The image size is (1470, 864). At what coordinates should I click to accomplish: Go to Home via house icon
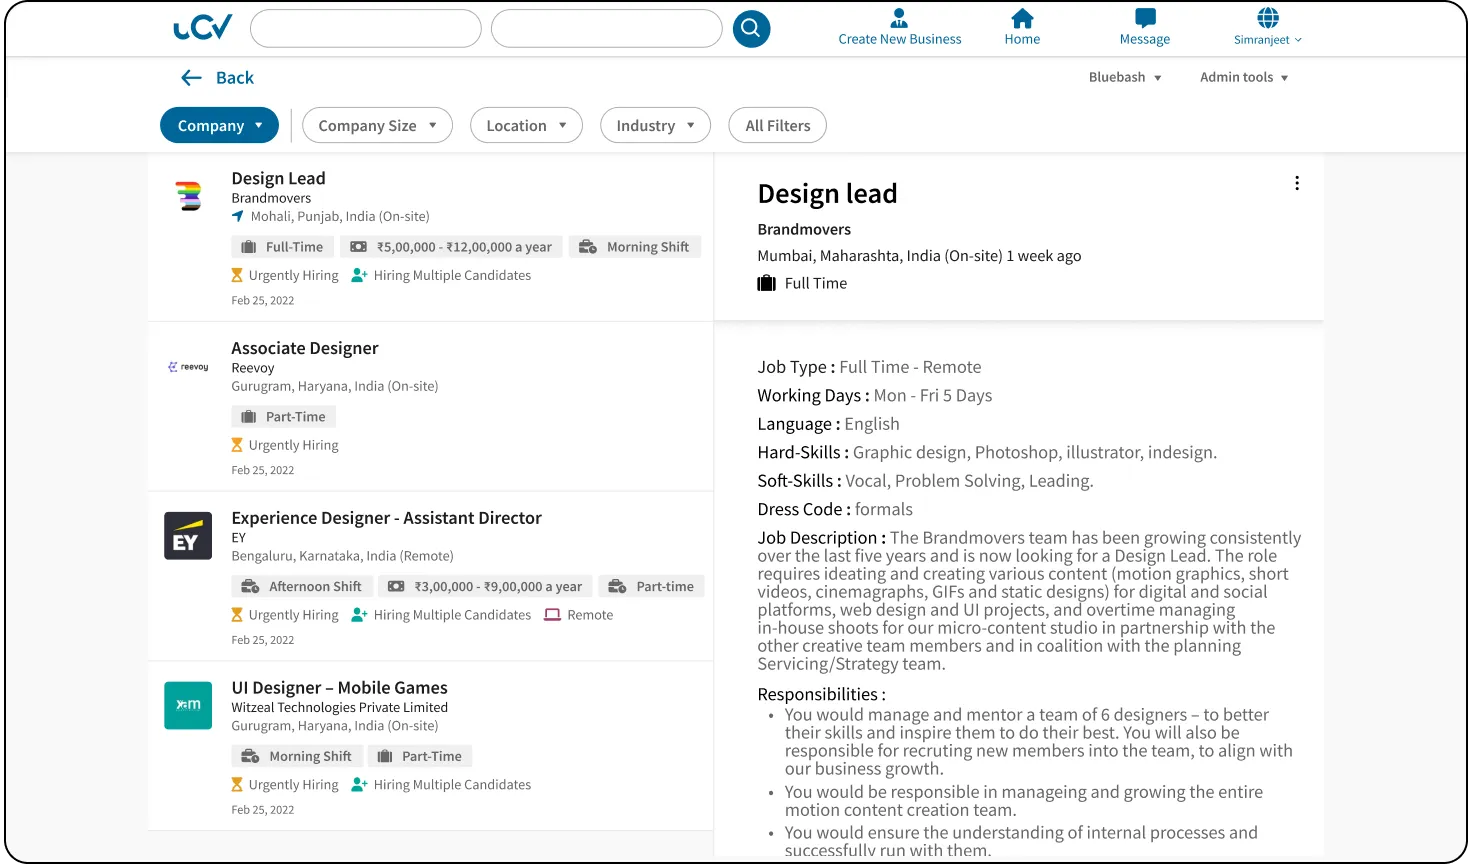(x=1022, y=18)
